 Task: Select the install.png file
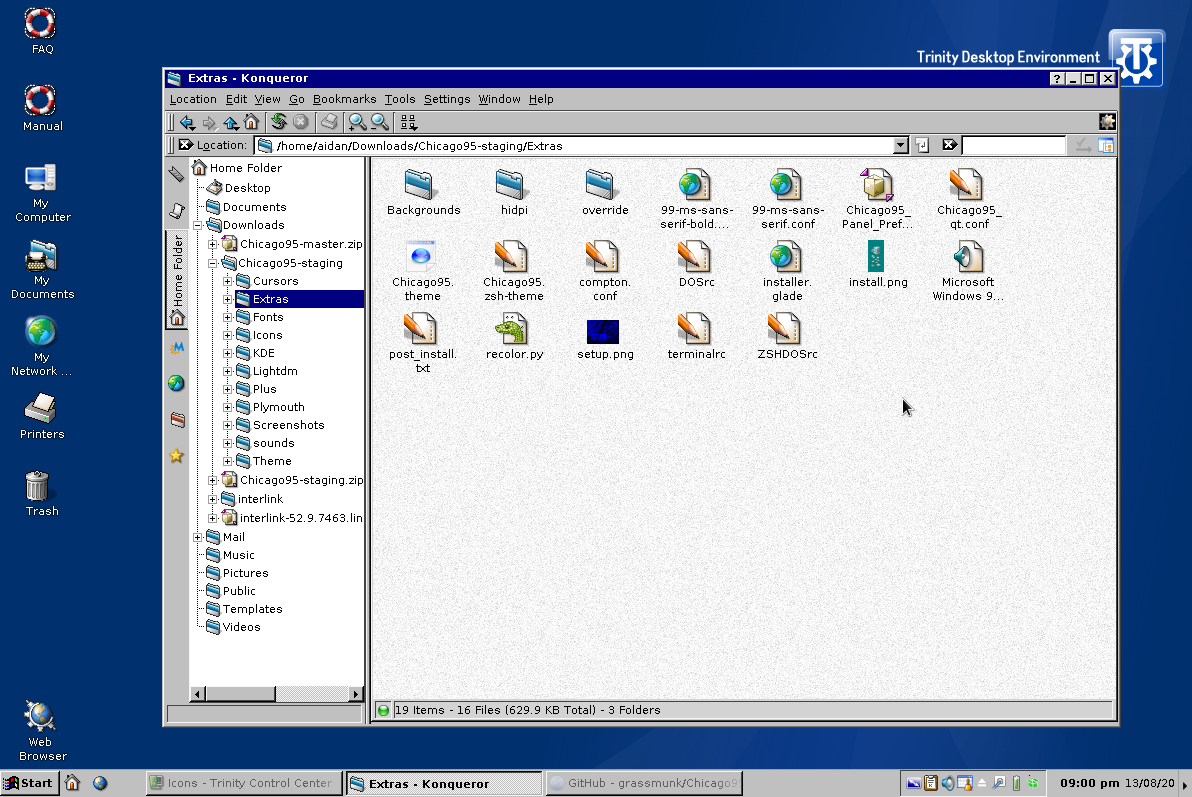(878, 264)
